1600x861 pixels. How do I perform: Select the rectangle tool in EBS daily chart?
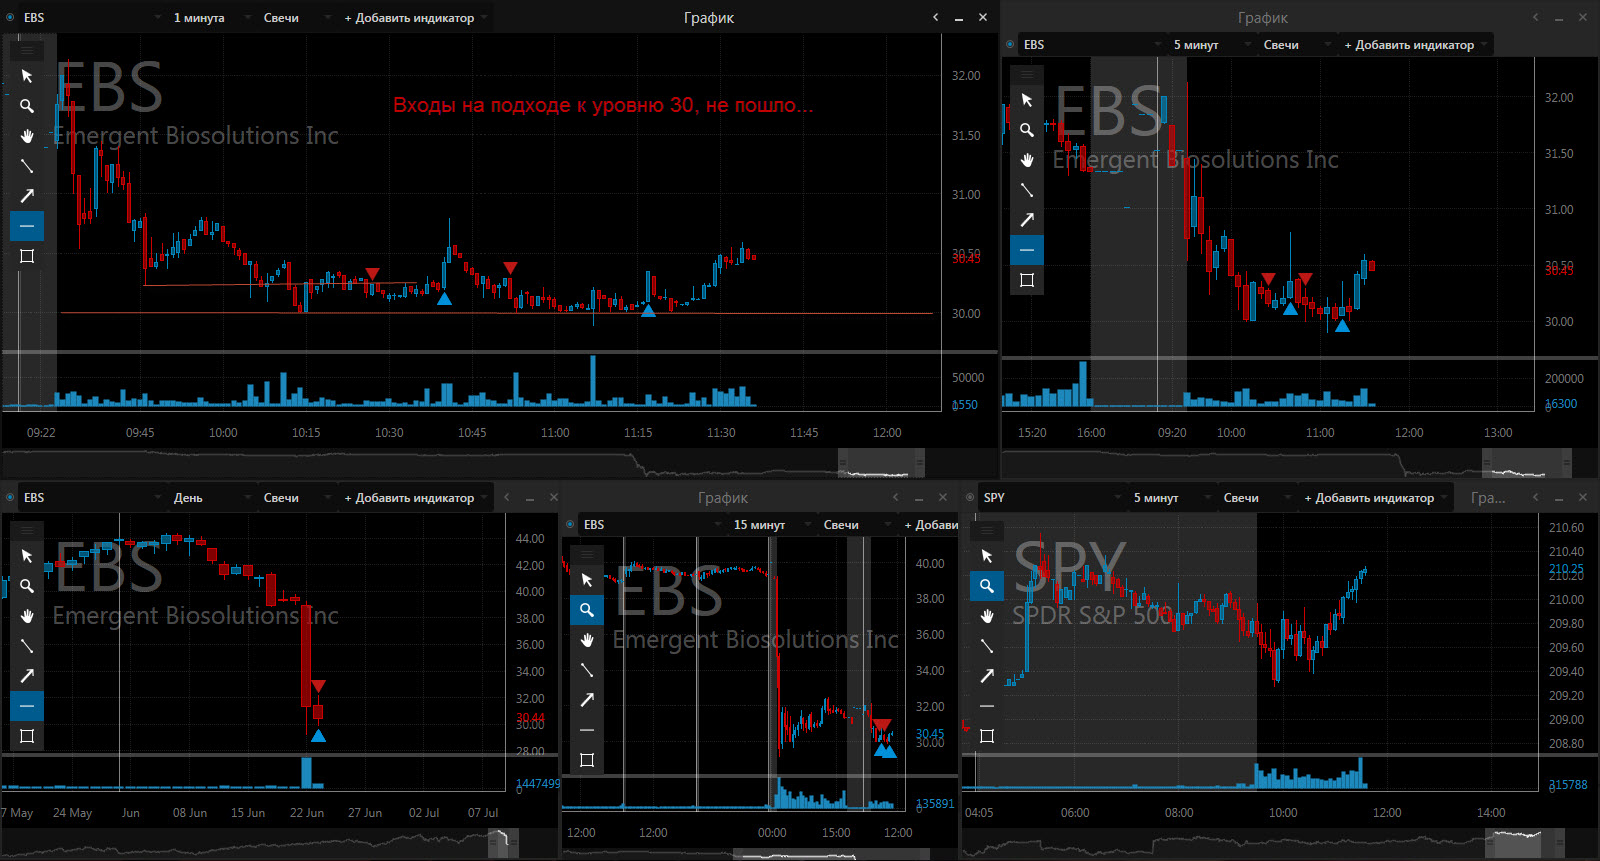click(27, 736)
